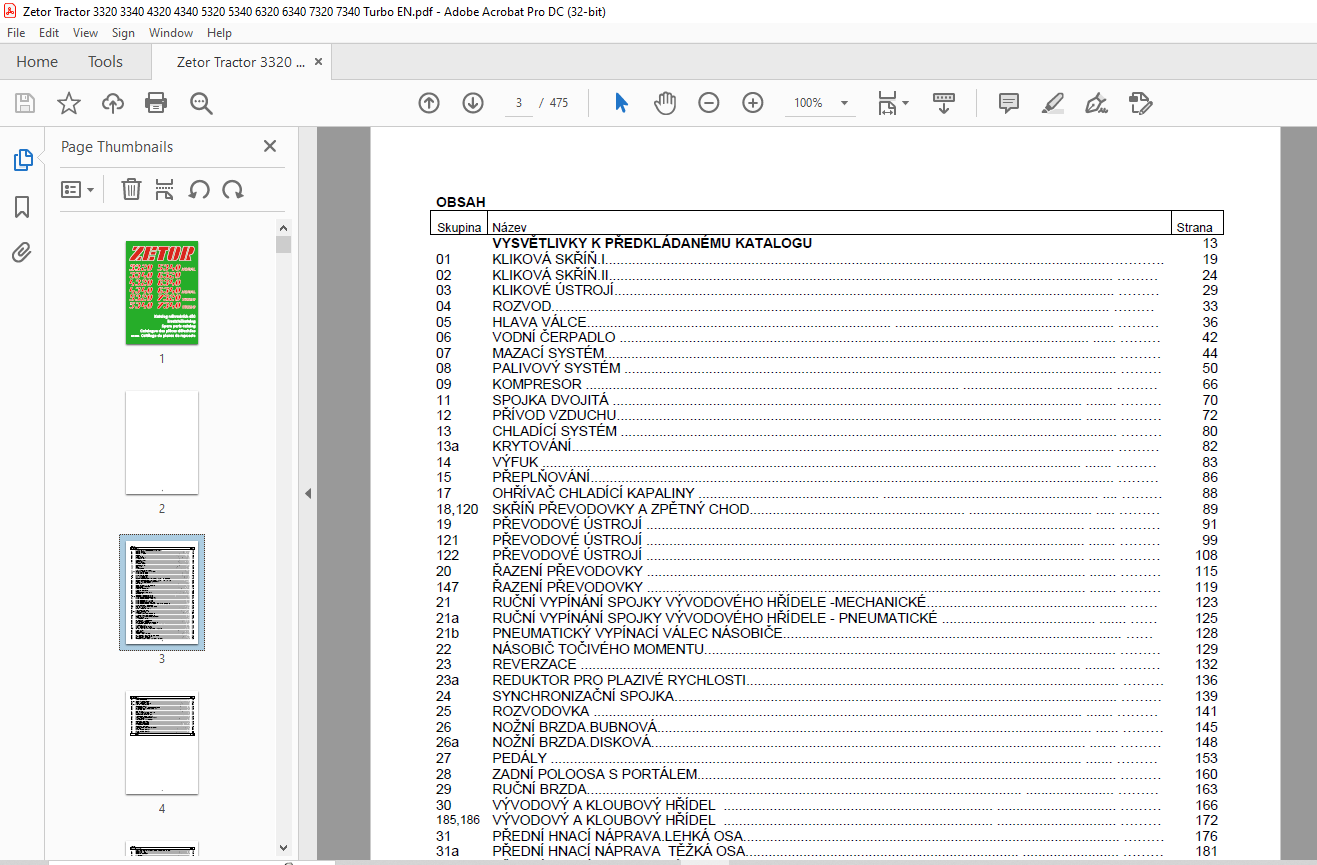Add a sticky note comment
Screen dimensions: 1317x865
click(x=1009, y=103)
